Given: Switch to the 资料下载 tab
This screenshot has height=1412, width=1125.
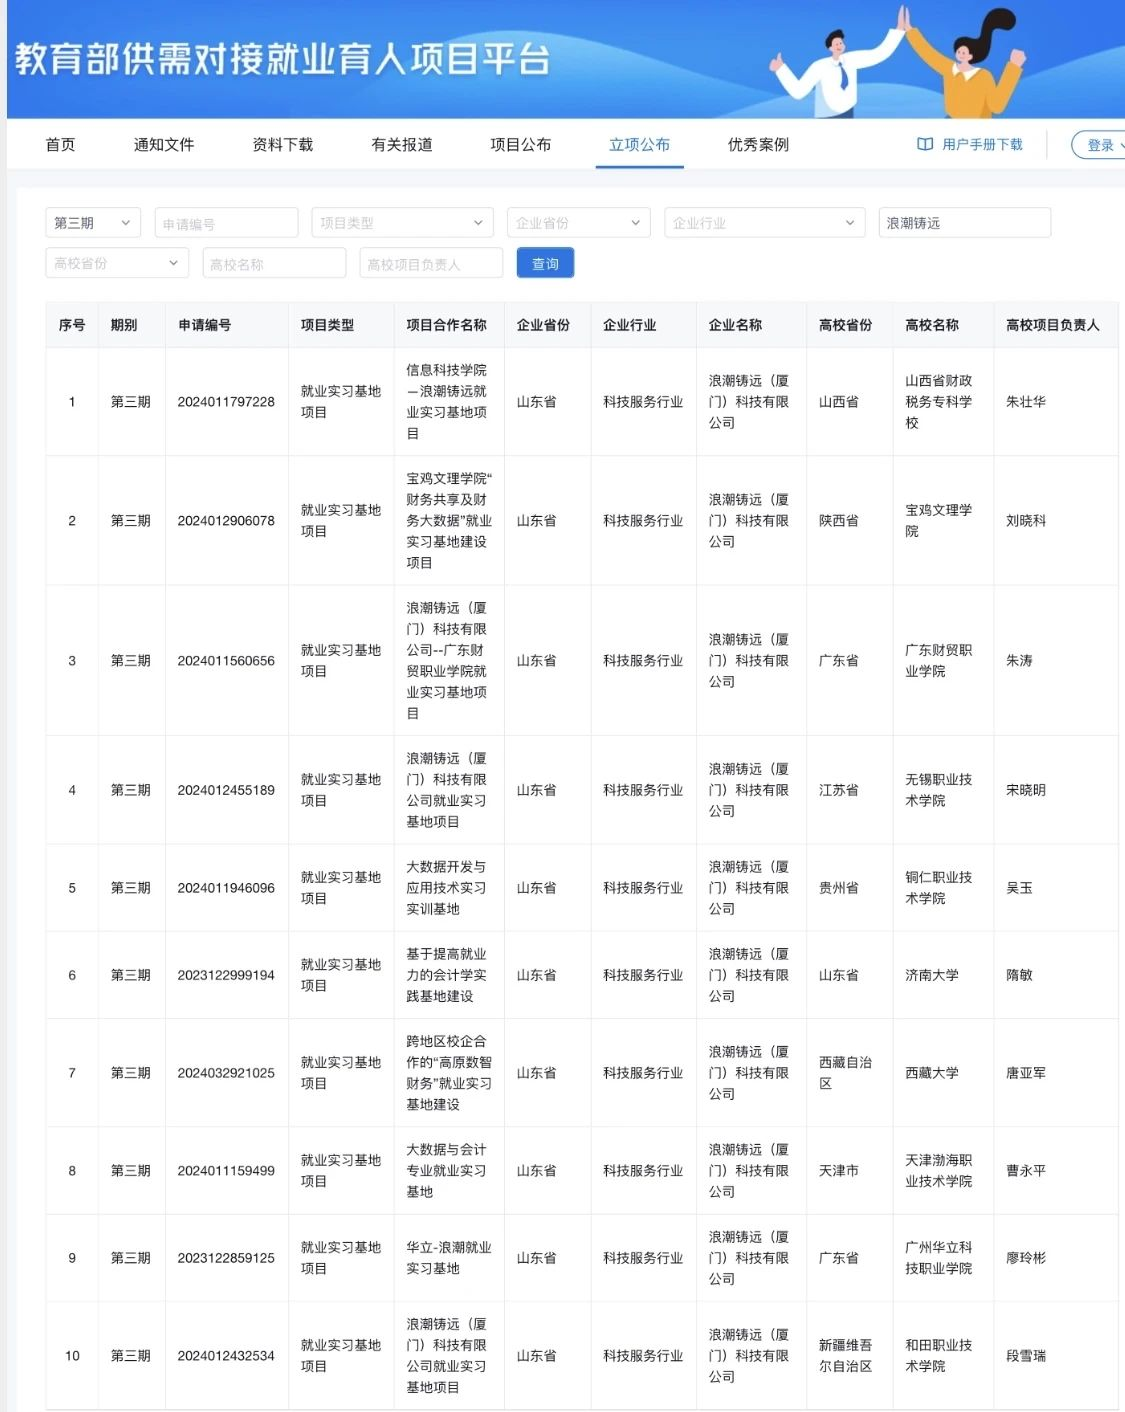Looking at the screenshot, I should (283, 144).
